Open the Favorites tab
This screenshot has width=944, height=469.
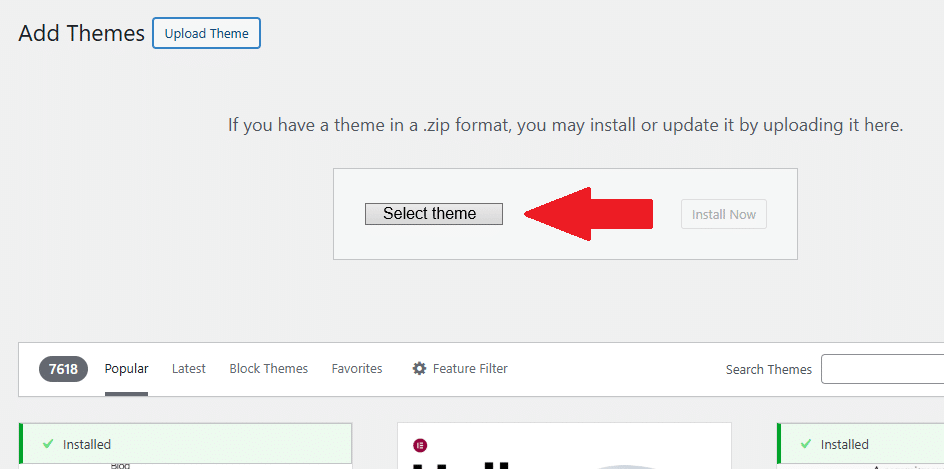pos(357,368)
